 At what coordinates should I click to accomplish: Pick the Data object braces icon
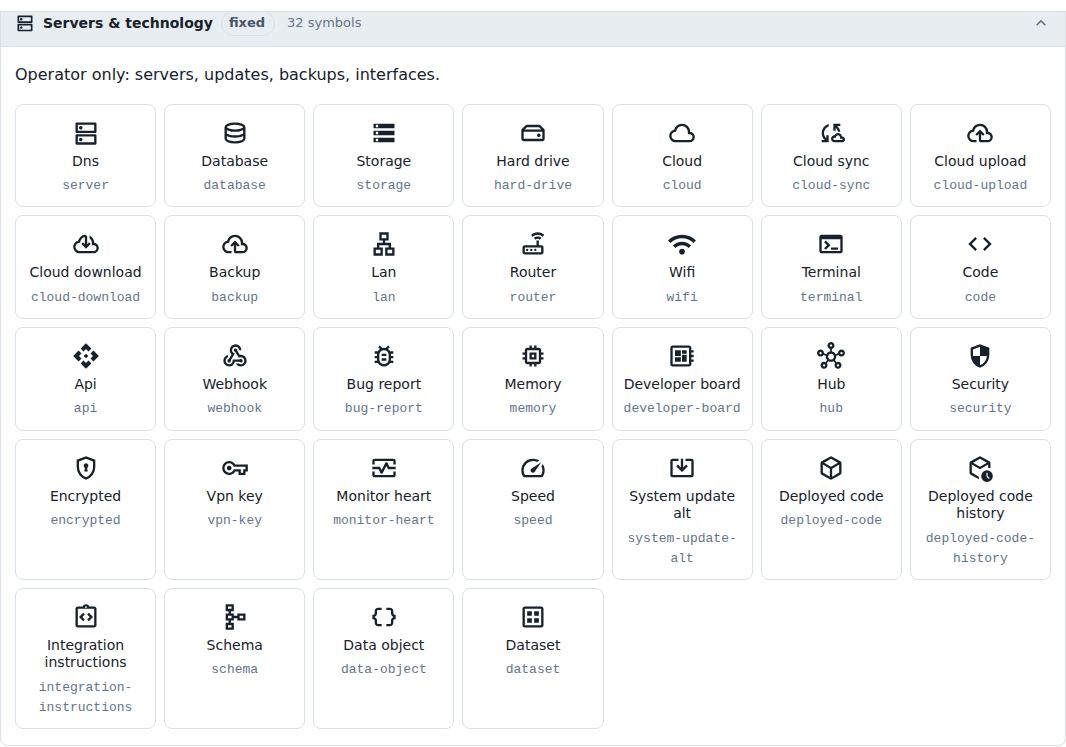(x=383, y=616)
